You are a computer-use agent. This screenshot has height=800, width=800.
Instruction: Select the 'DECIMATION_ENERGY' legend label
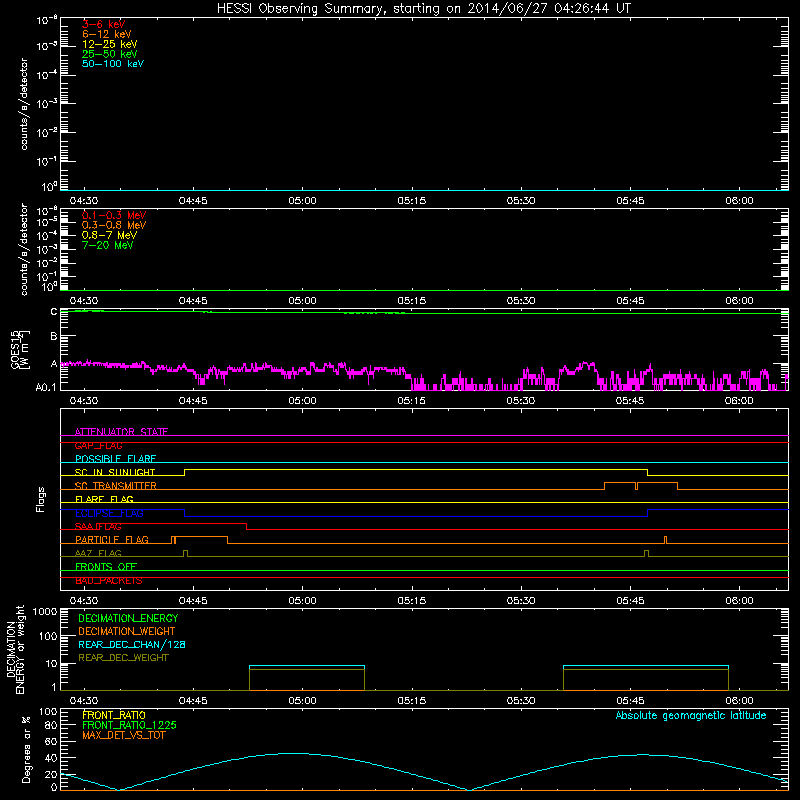point(128,618)
